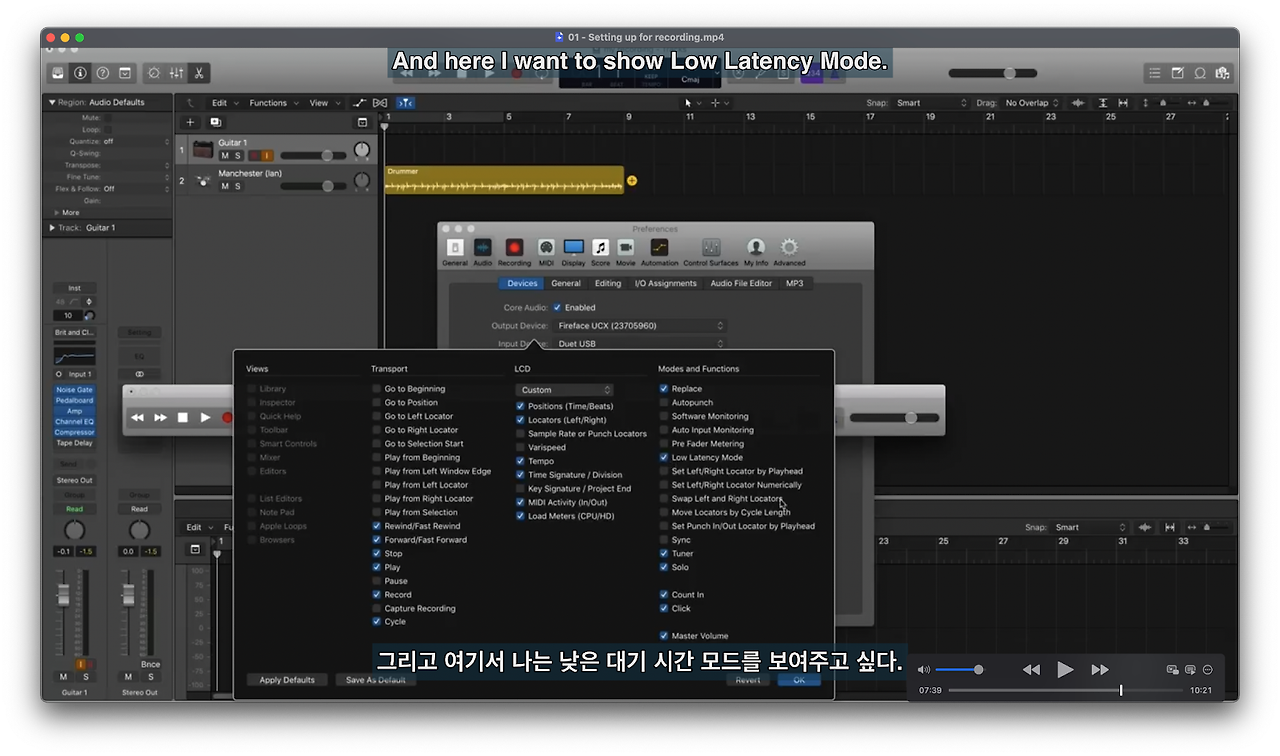This screenshot has width=1280, height=756.
Task: Open Score preferences icon
Action: point(601,251)
